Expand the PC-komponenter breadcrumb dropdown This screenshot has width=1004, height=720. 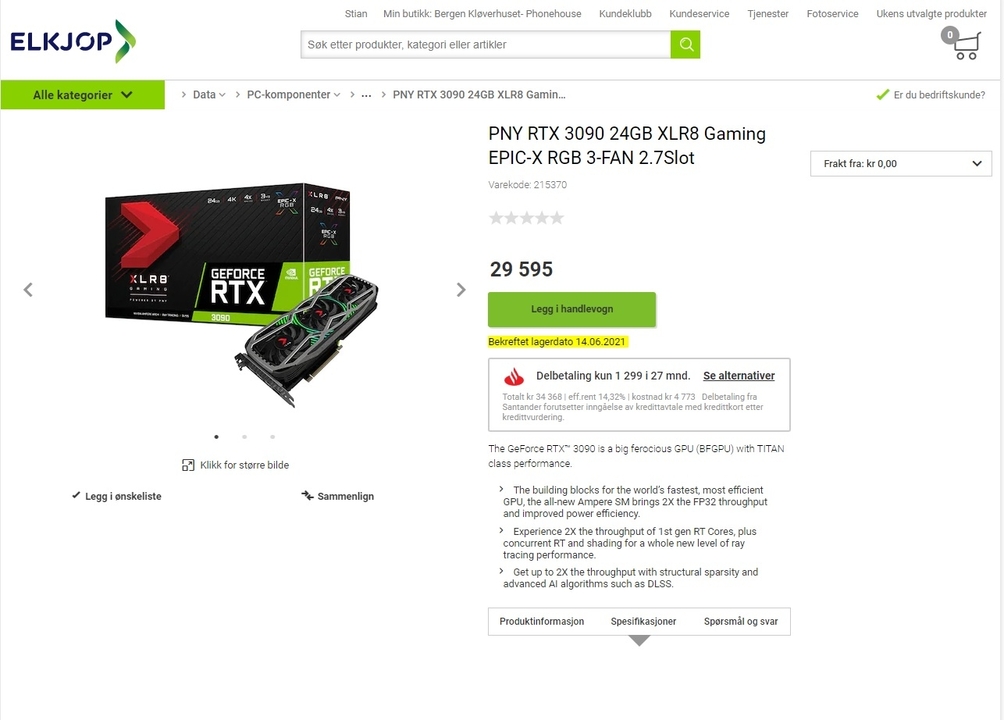click(x=337, y=95)
